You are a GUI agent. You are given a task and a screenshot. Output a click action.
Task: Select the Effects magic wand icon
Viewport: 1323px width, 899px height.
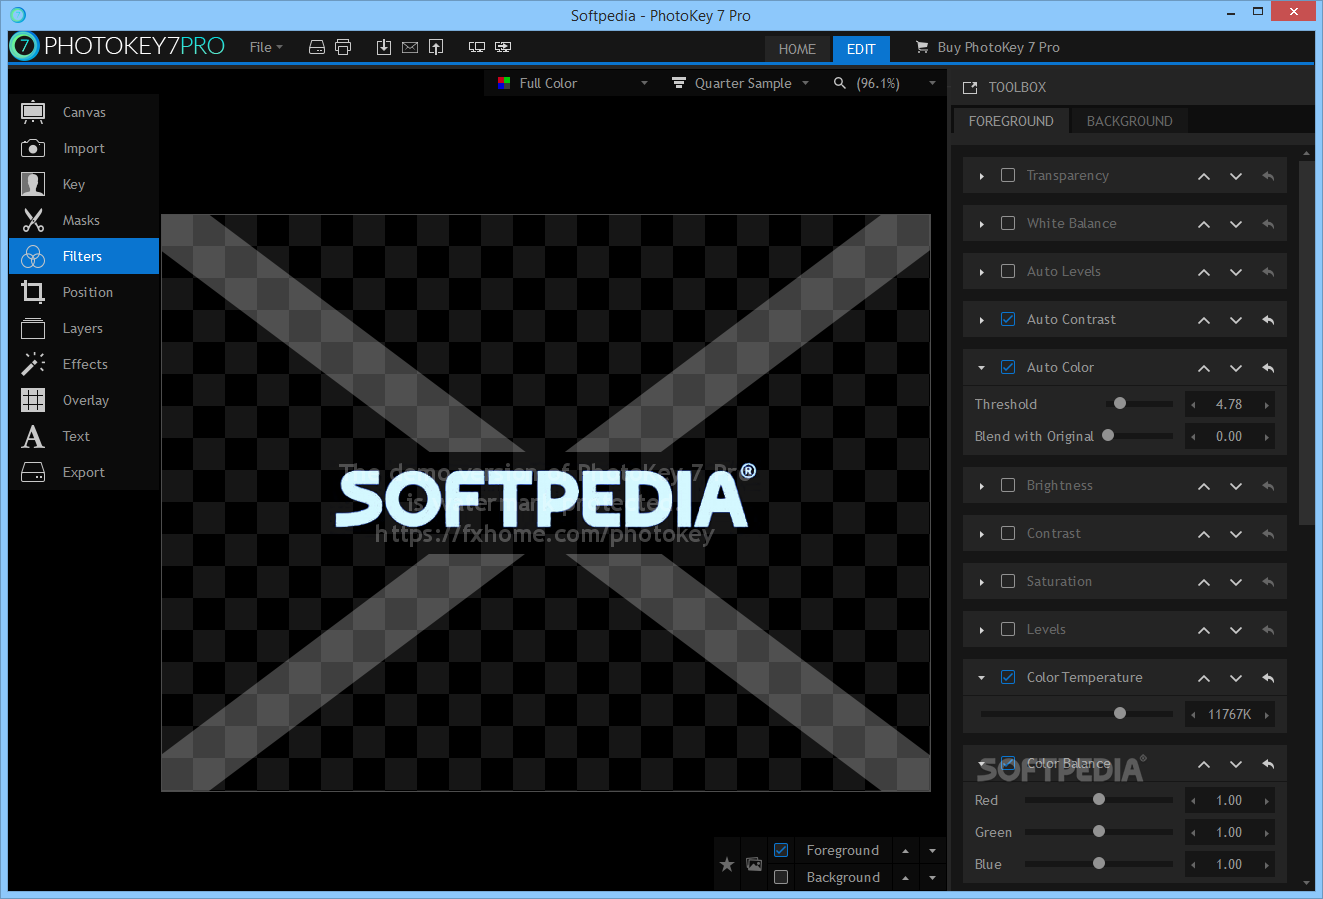tap(33, 364)
